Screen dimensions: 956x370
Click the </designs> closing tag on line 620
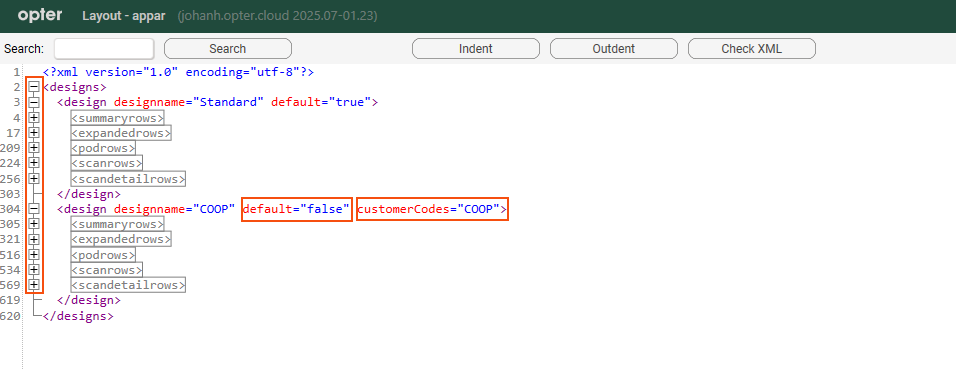pos(78,316)
